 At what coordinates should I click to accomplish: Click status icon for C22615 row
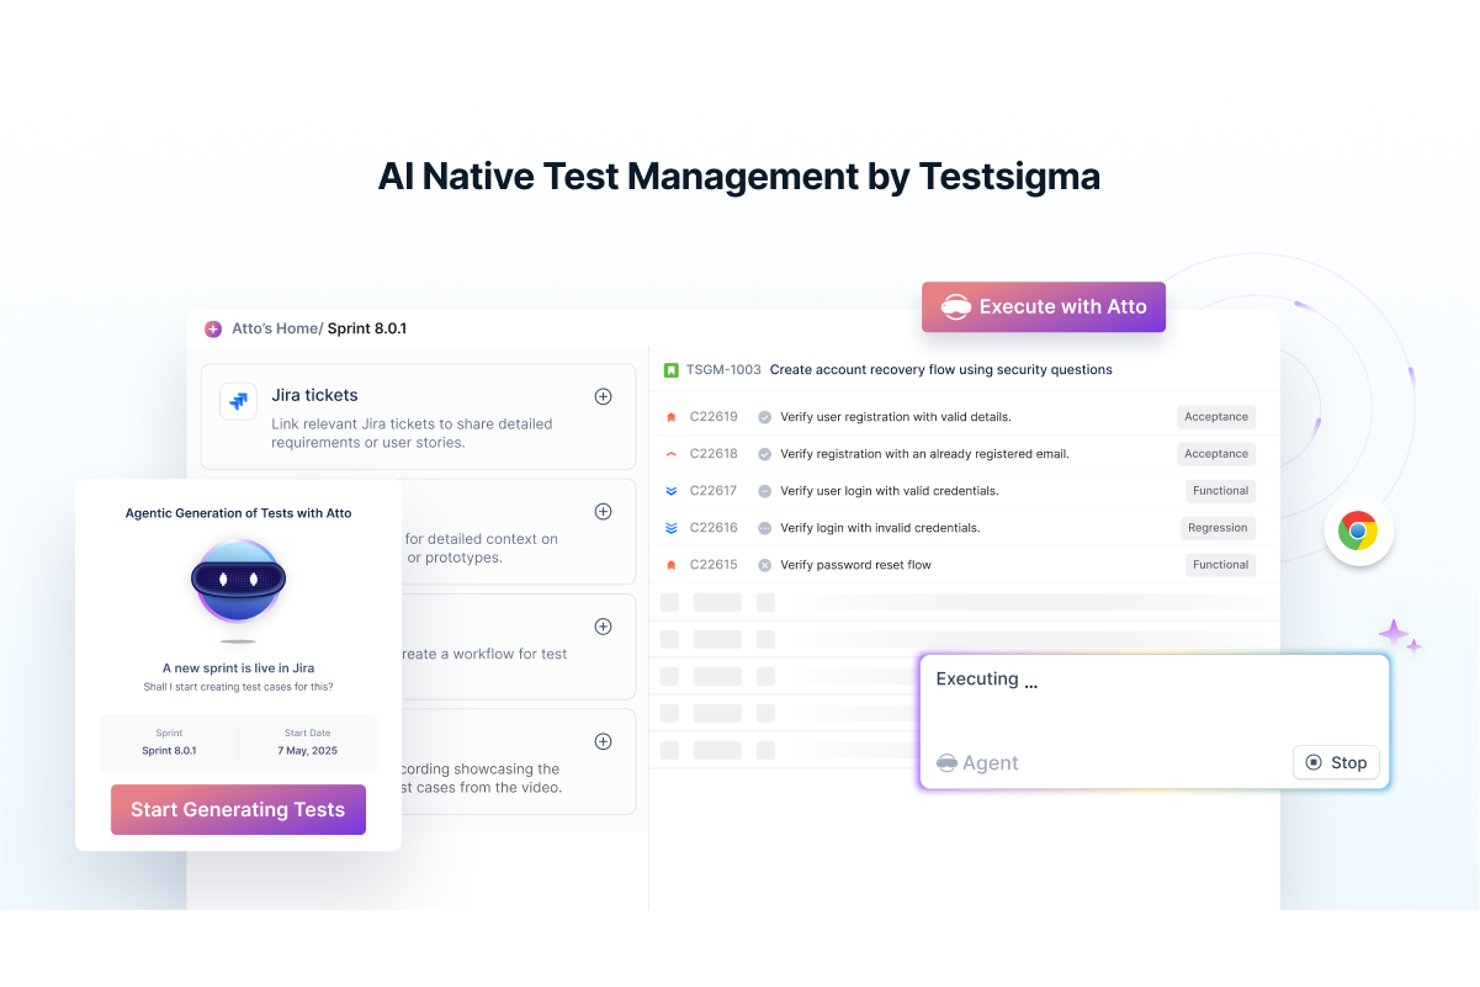coord(764,565)
